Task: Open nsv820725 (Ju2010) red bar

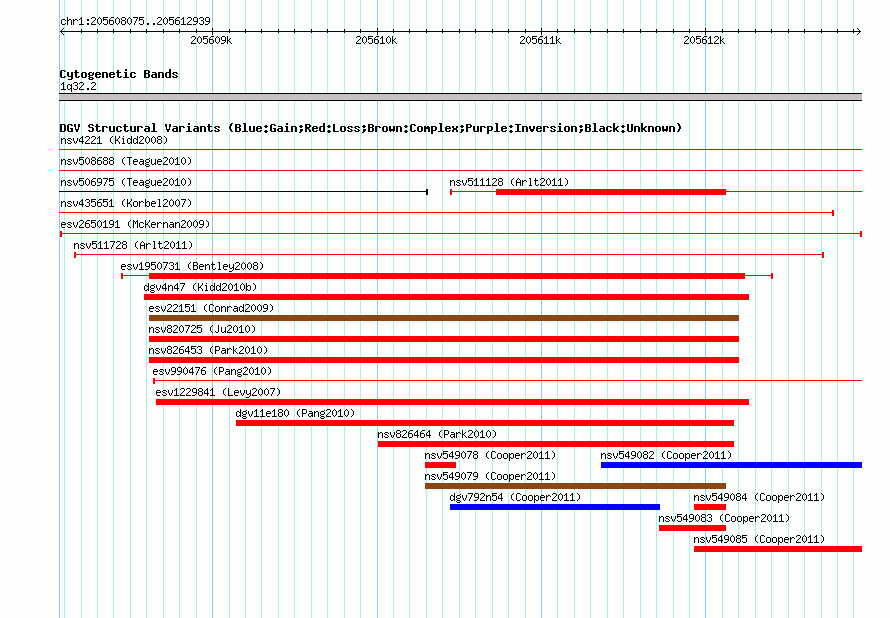Action: point(444,339)
